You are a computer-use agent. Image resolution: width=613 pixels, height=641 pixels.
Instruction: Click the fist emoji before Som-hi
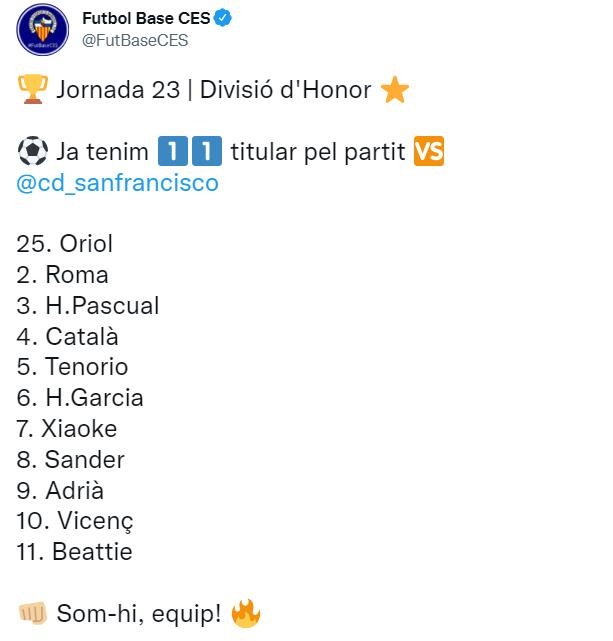click(33, 613)
